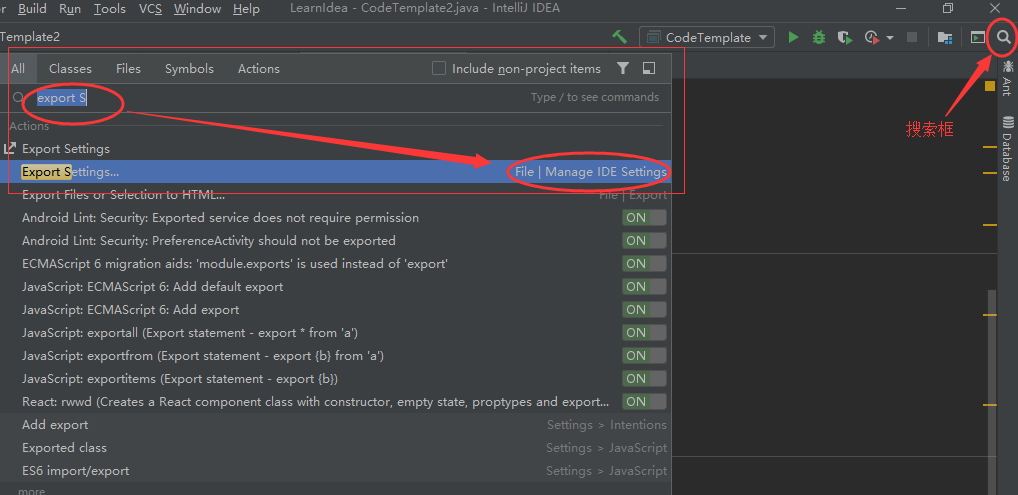Open the VCS menu
Image resolution: width=1018 pixels, height=495 pixels.
tap(151, 9)
